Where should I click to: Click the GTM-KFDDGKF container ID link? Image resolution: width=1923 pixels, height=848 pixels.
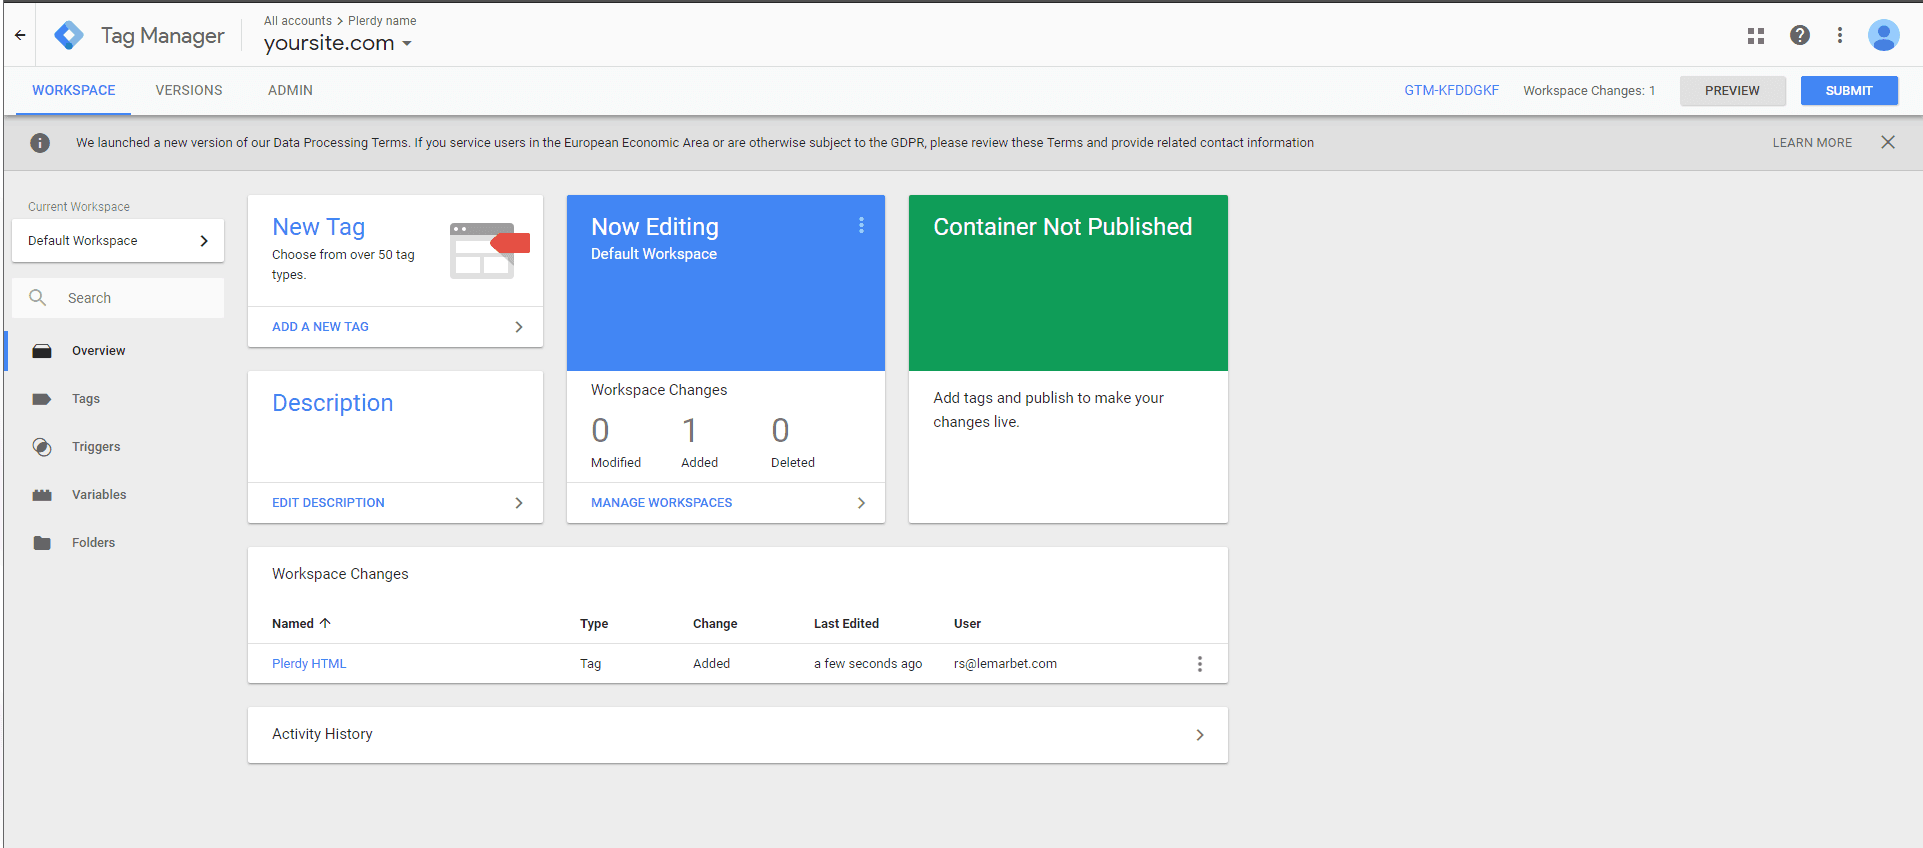click(1451, 90)
